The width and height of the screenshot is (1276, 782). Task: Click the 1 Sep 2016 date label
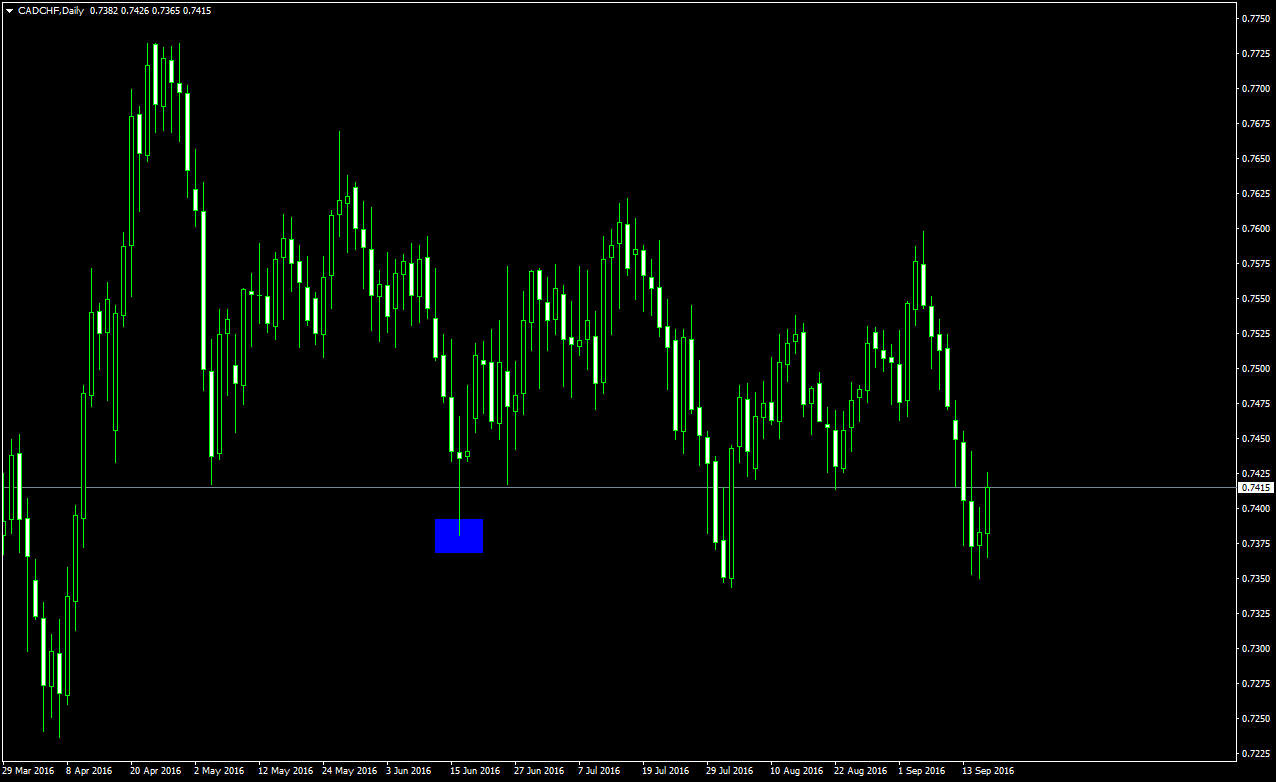pos(921,771)
